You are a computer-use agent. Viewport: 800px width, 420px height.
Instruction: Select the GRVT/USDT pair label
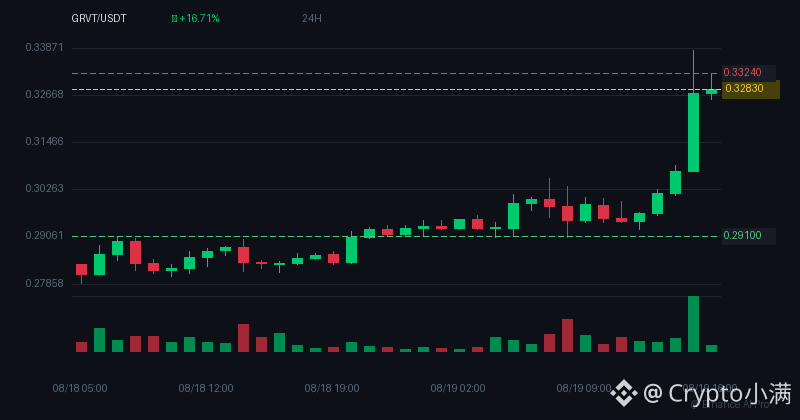click(99, 18)
